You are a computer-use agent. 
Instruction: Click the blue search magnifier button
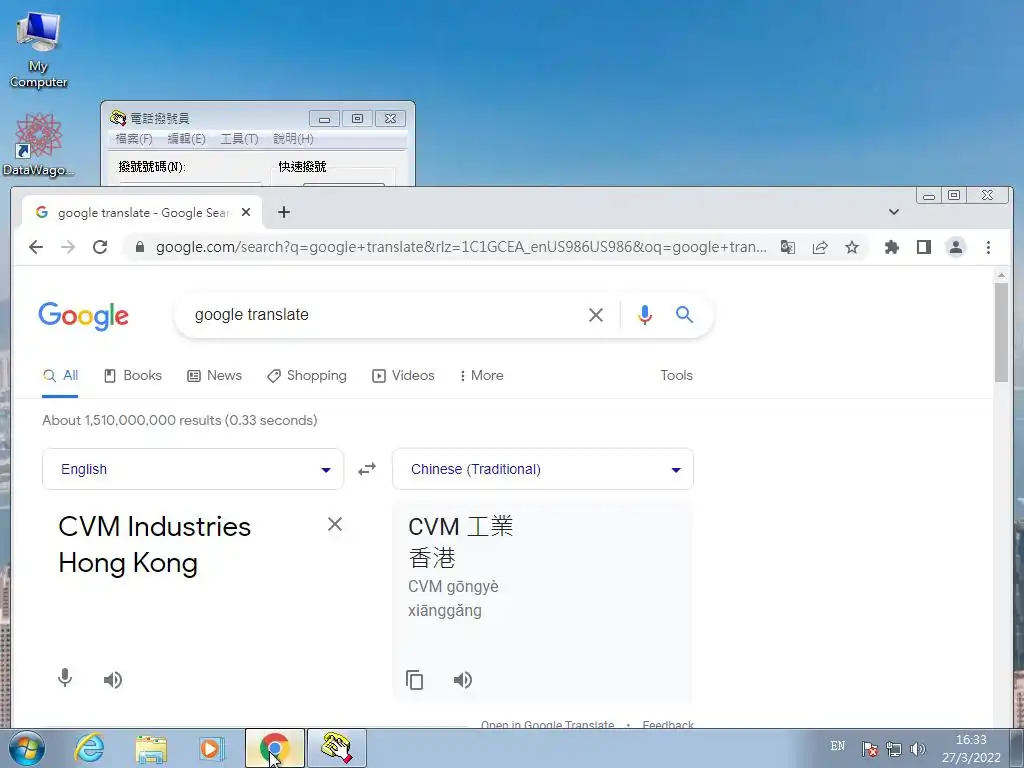pos(684,314)
